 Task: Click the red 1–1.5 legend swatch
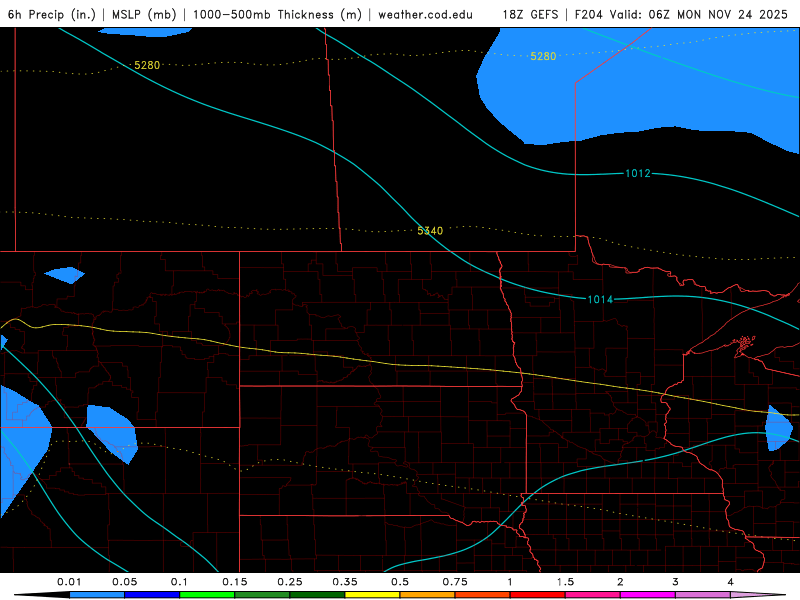pos(538,595)
